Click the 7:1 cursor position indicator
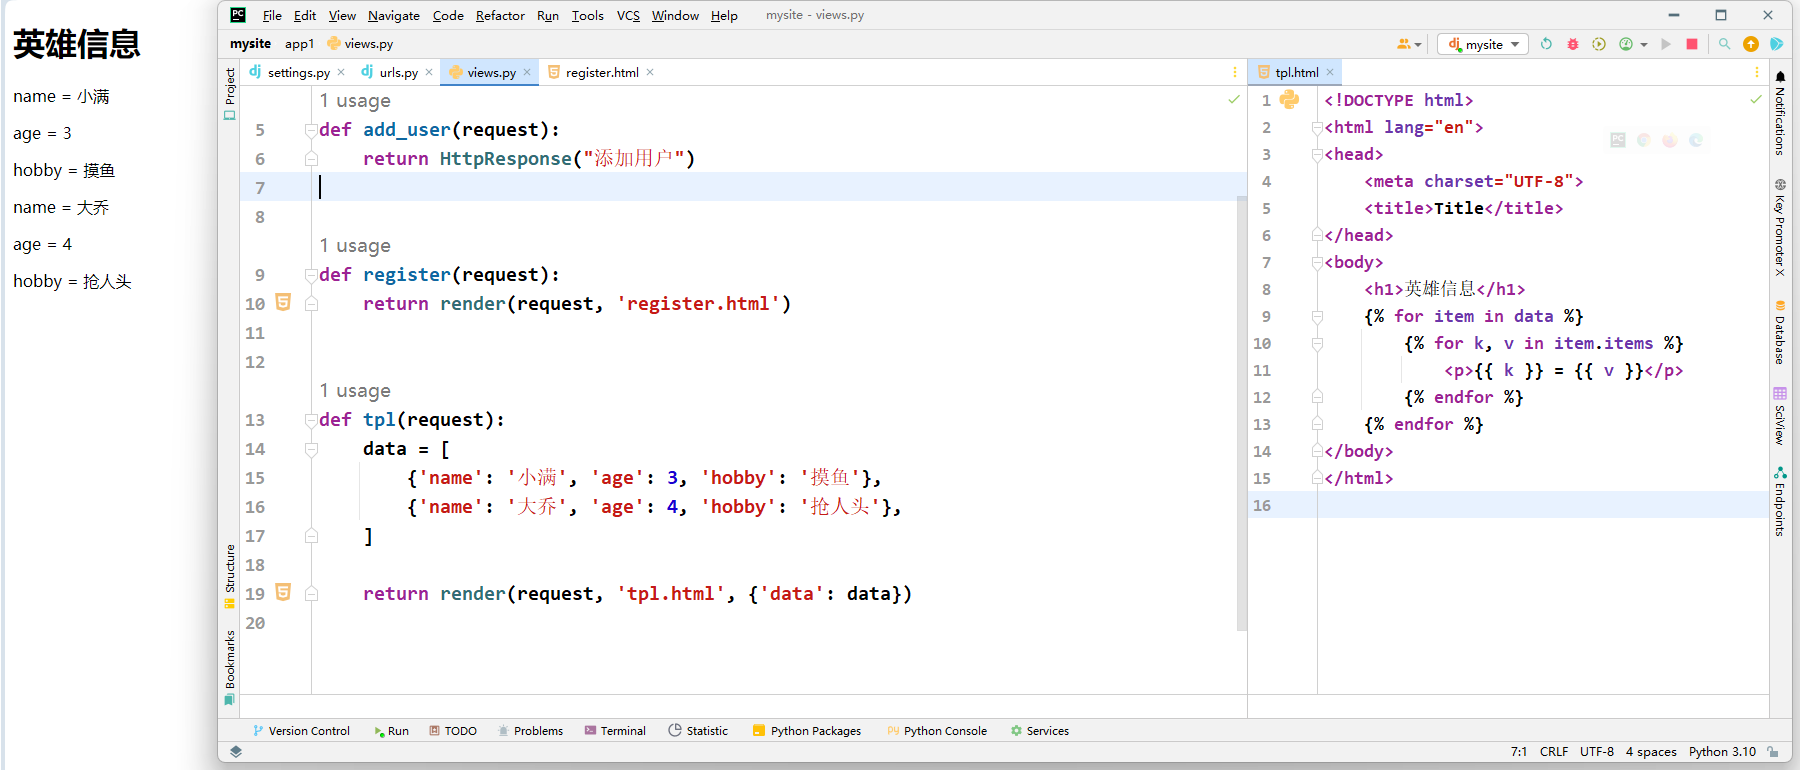Image resolution: width=1800 pixels, height=770 pixels. (1519, 752)
